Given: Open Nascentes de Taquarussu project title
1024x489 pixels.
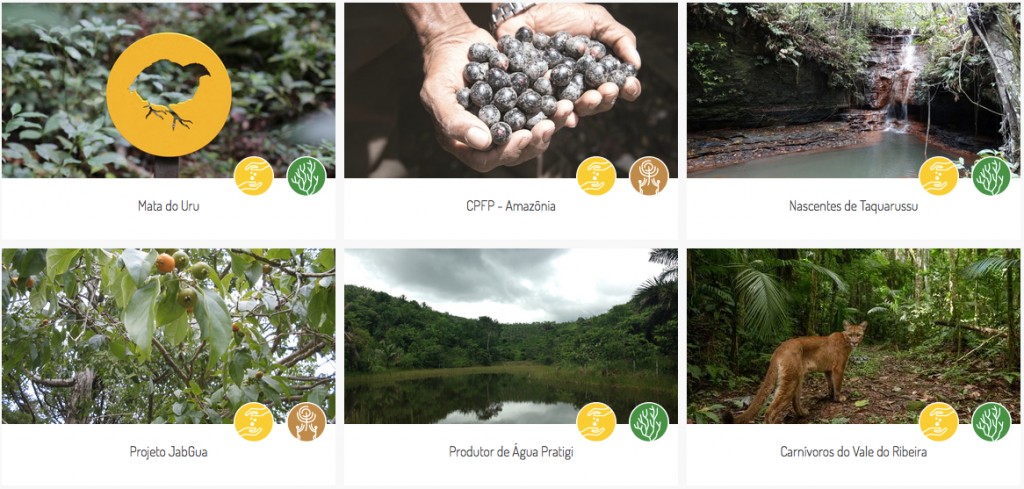Looking at the screenshot, I should pos(853,206).
